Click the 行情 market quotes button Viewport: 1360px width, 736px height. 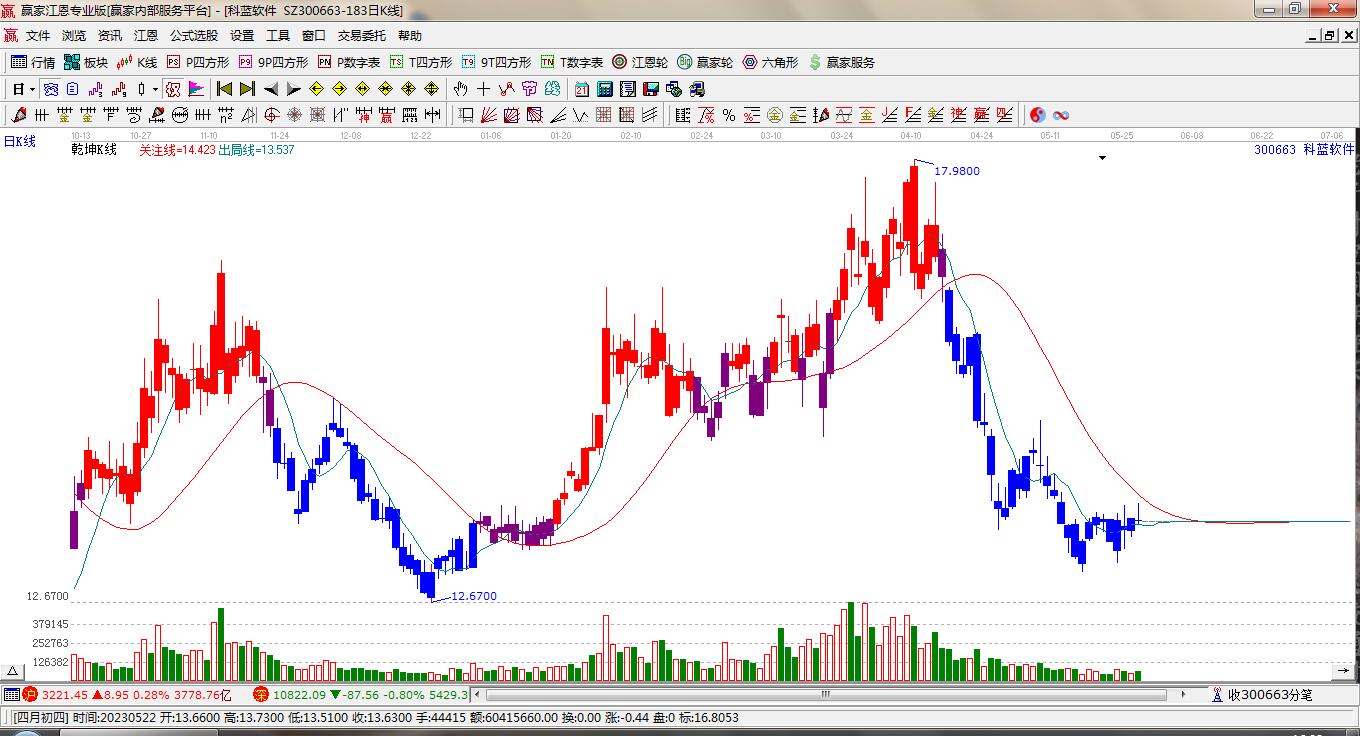(33, 62)
